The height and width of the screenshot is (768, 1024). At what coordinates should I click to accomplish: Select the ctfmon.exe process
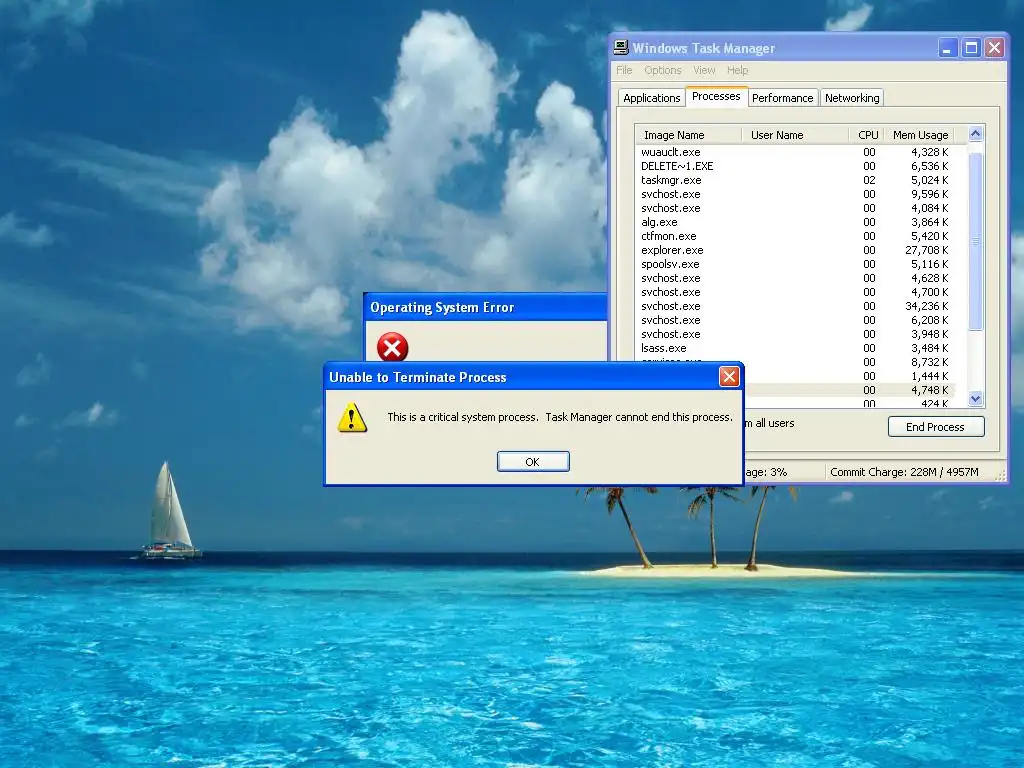point(795,236)
